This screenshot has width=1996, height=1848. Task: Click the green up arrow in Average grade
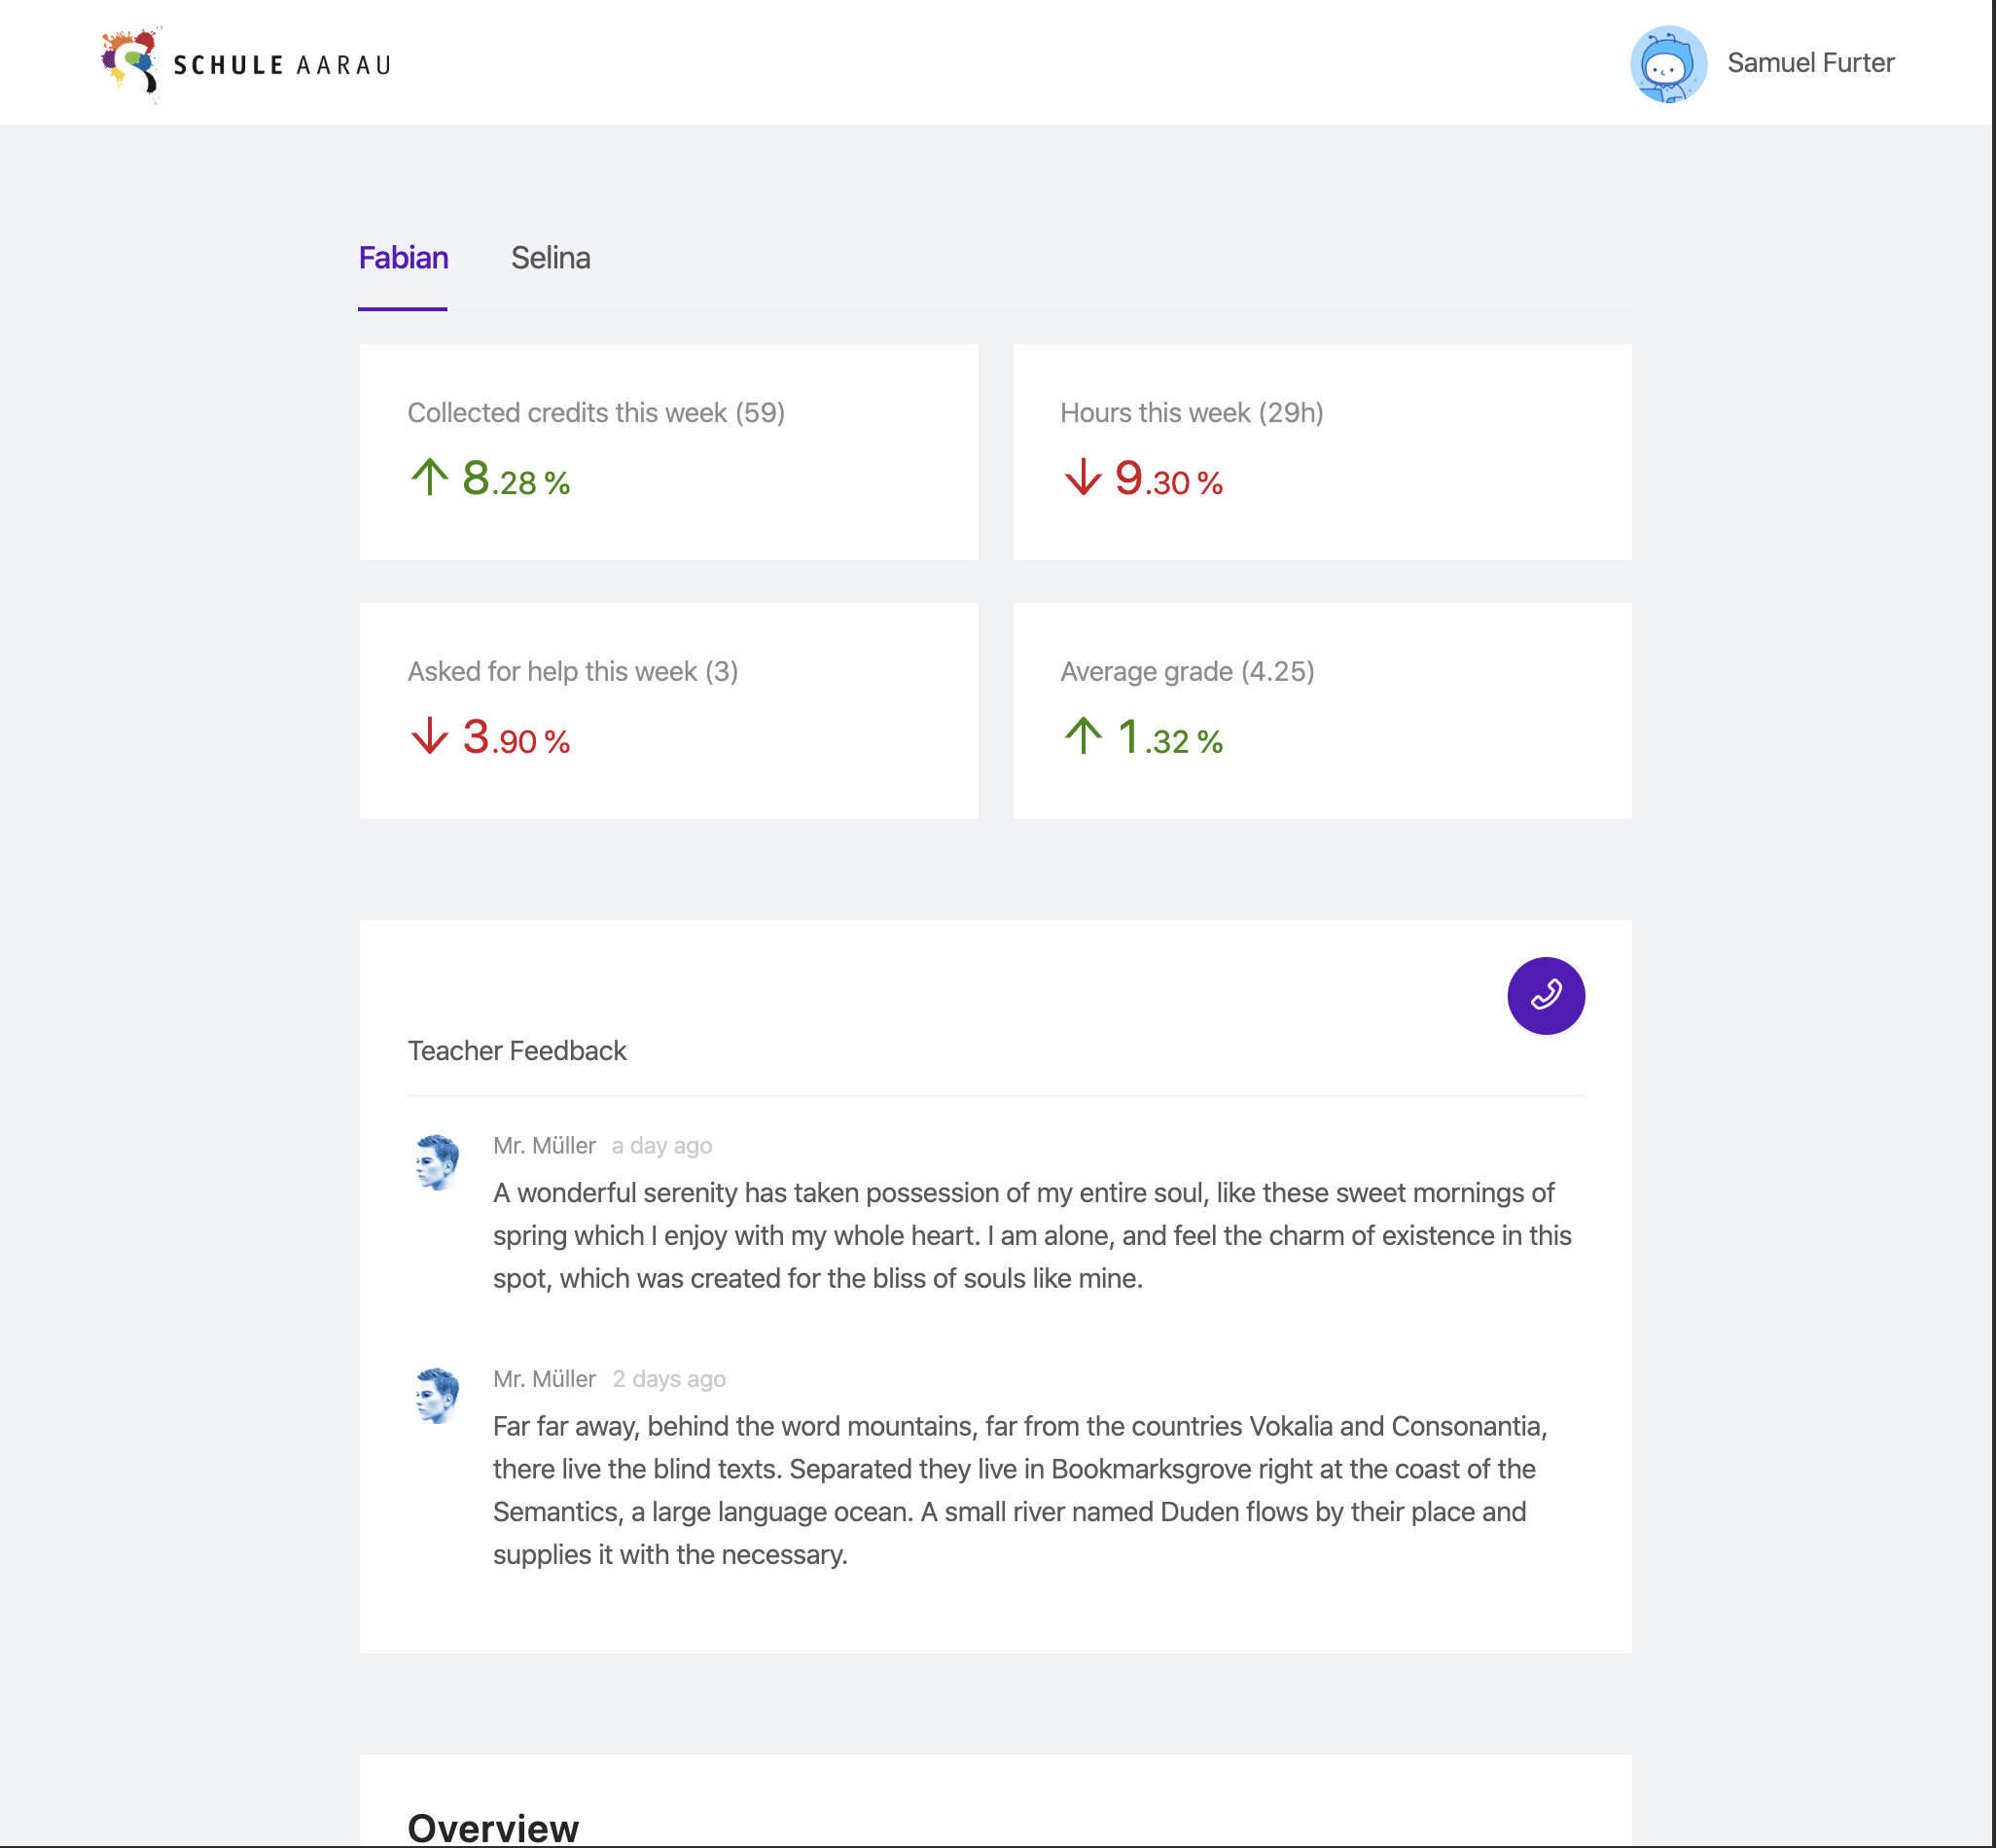click(1082, 736)
